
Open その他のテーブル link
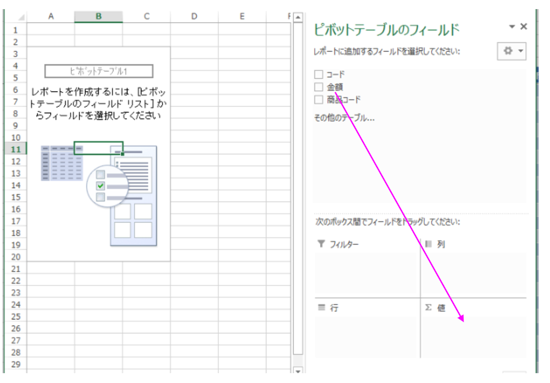point(344,118)
